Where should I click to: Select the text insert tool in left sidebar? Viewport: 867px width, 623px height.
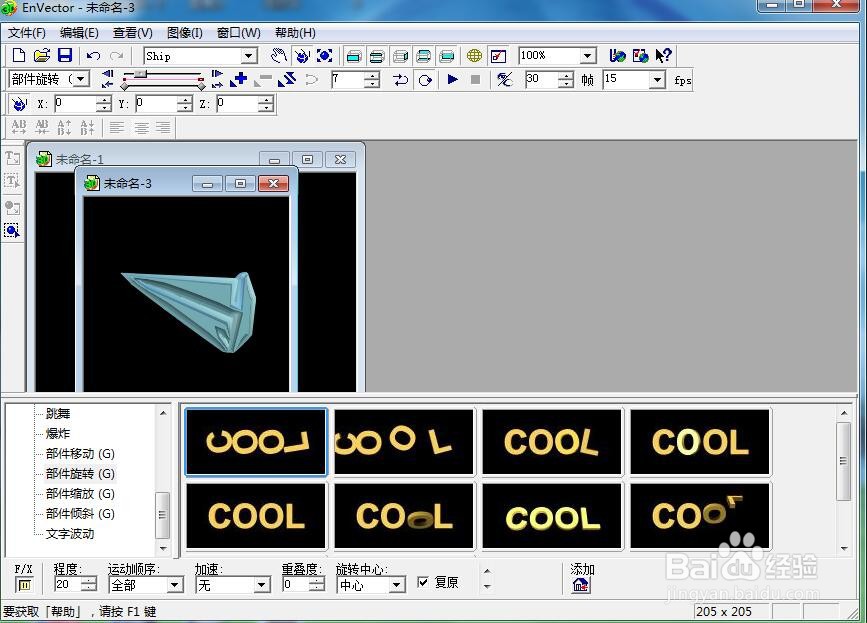[12, 158]
